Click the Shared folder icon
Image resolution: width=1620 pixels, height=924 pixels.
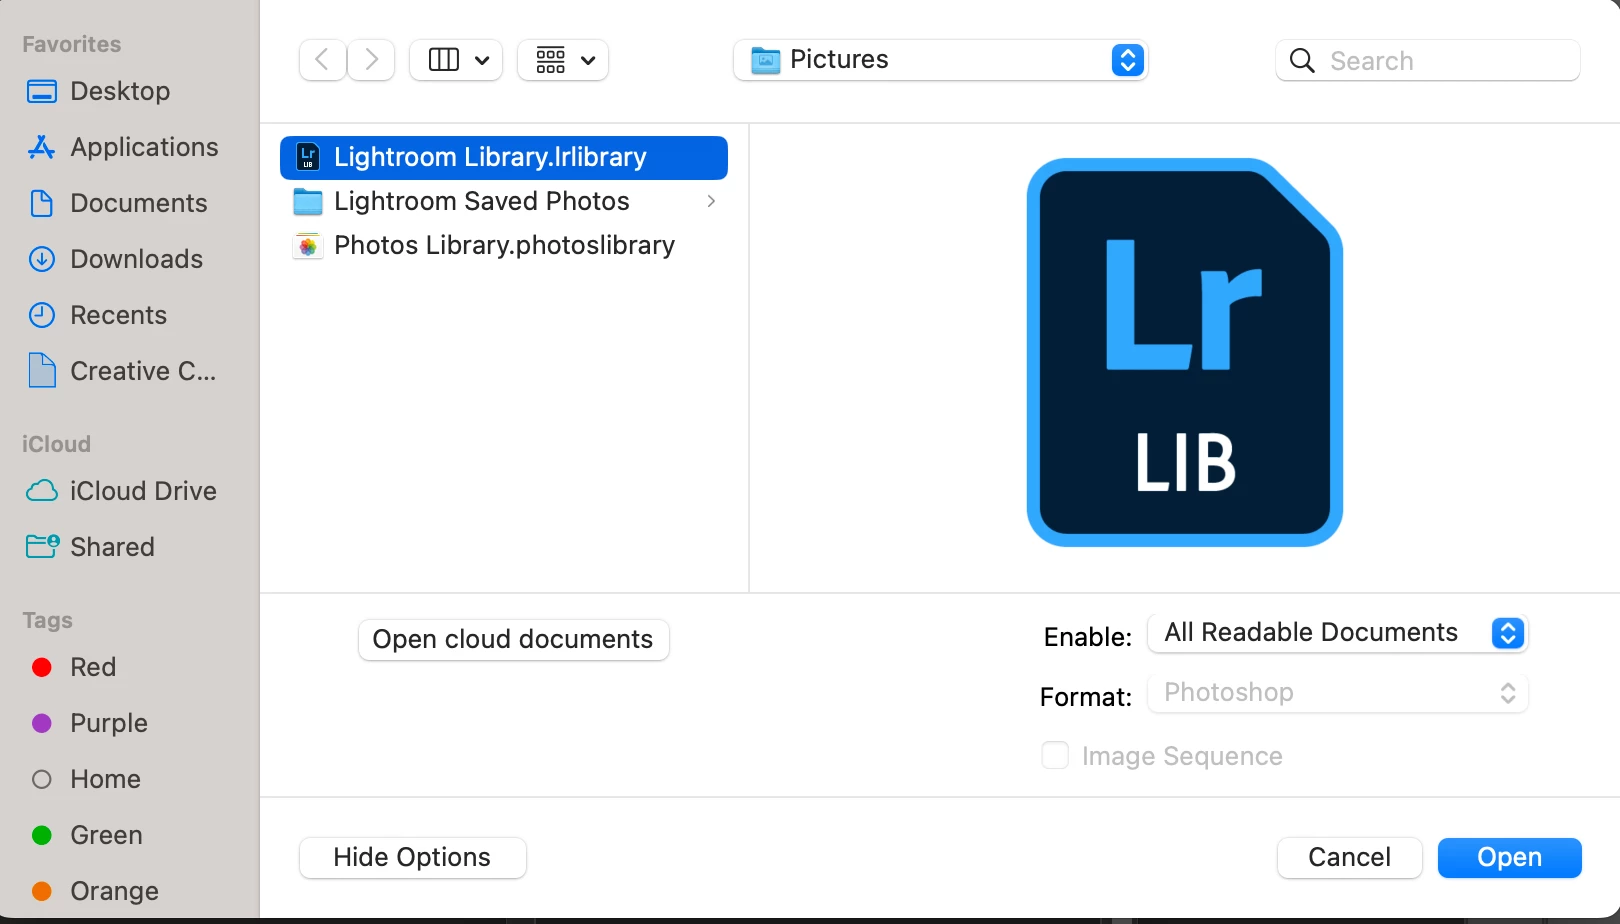42,547
